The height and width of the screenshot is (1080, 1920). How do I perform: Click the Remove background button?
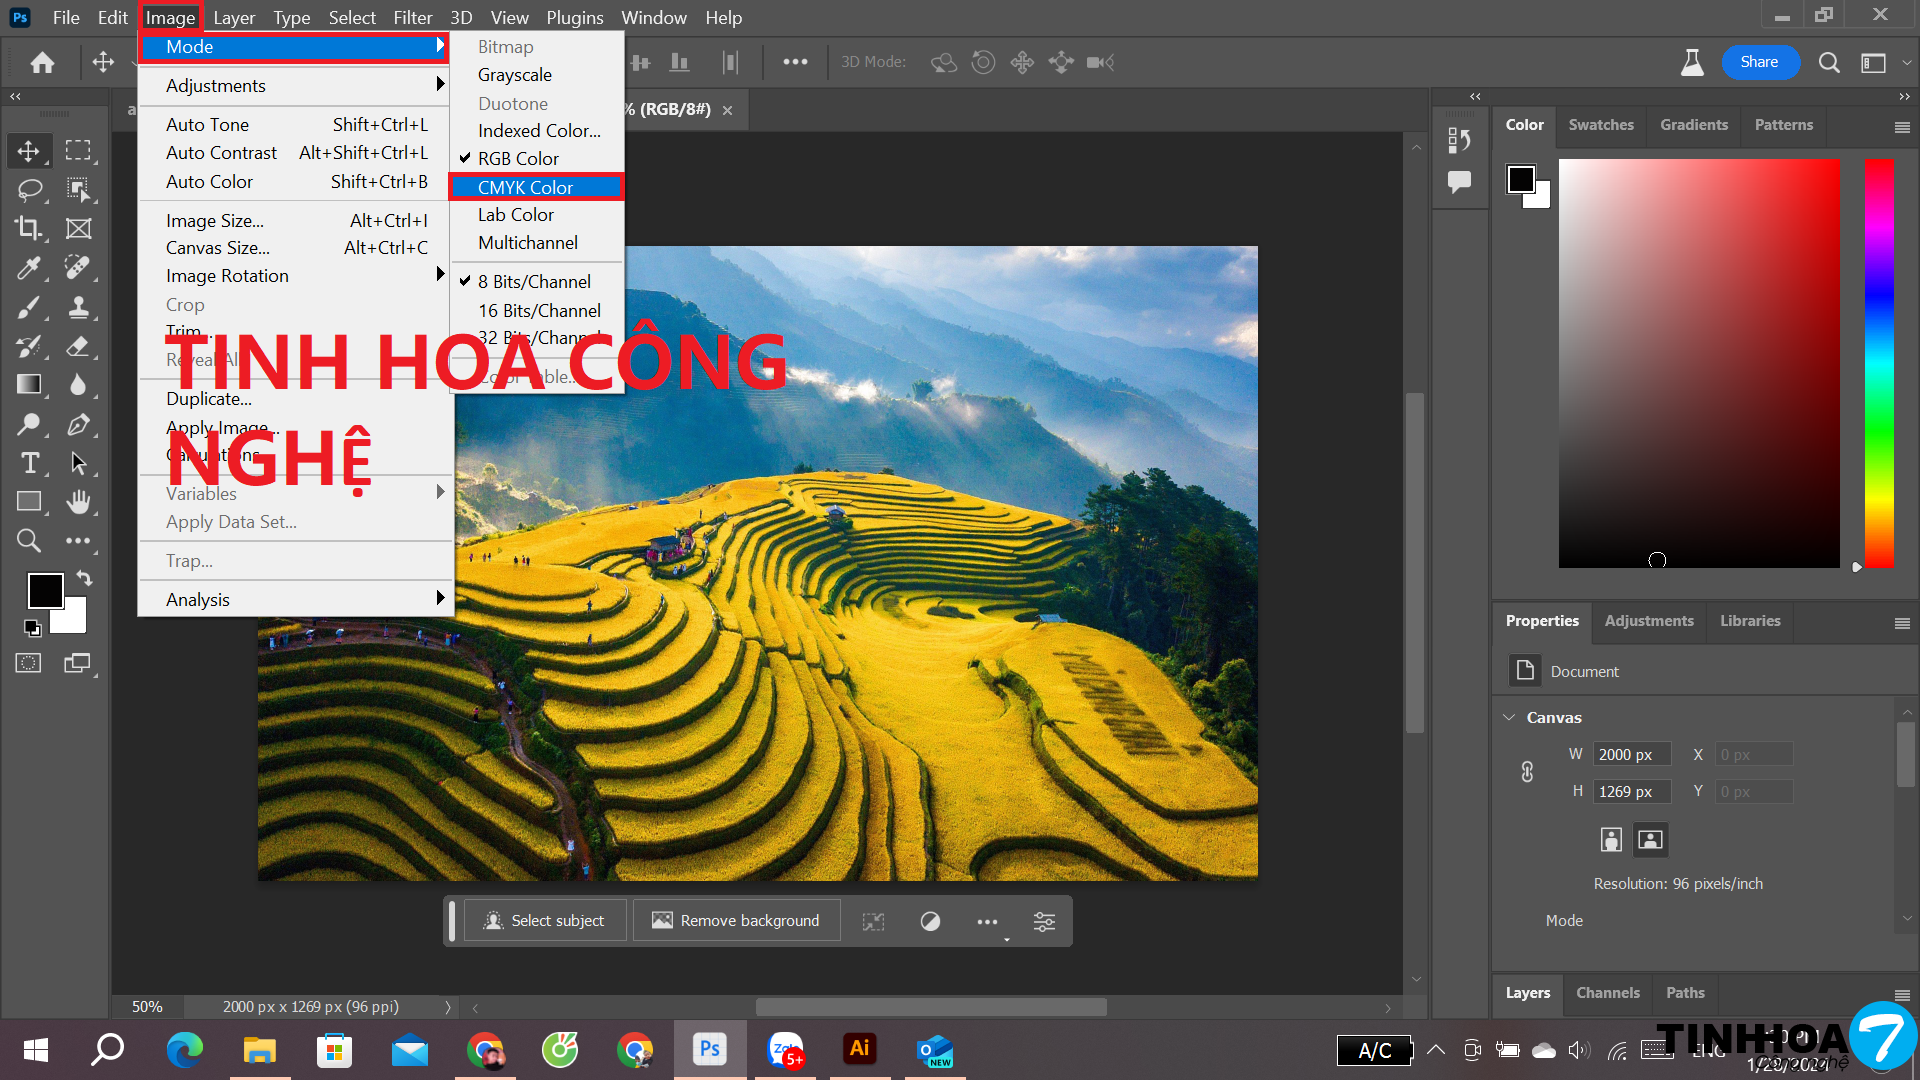[x=736, y=920]
